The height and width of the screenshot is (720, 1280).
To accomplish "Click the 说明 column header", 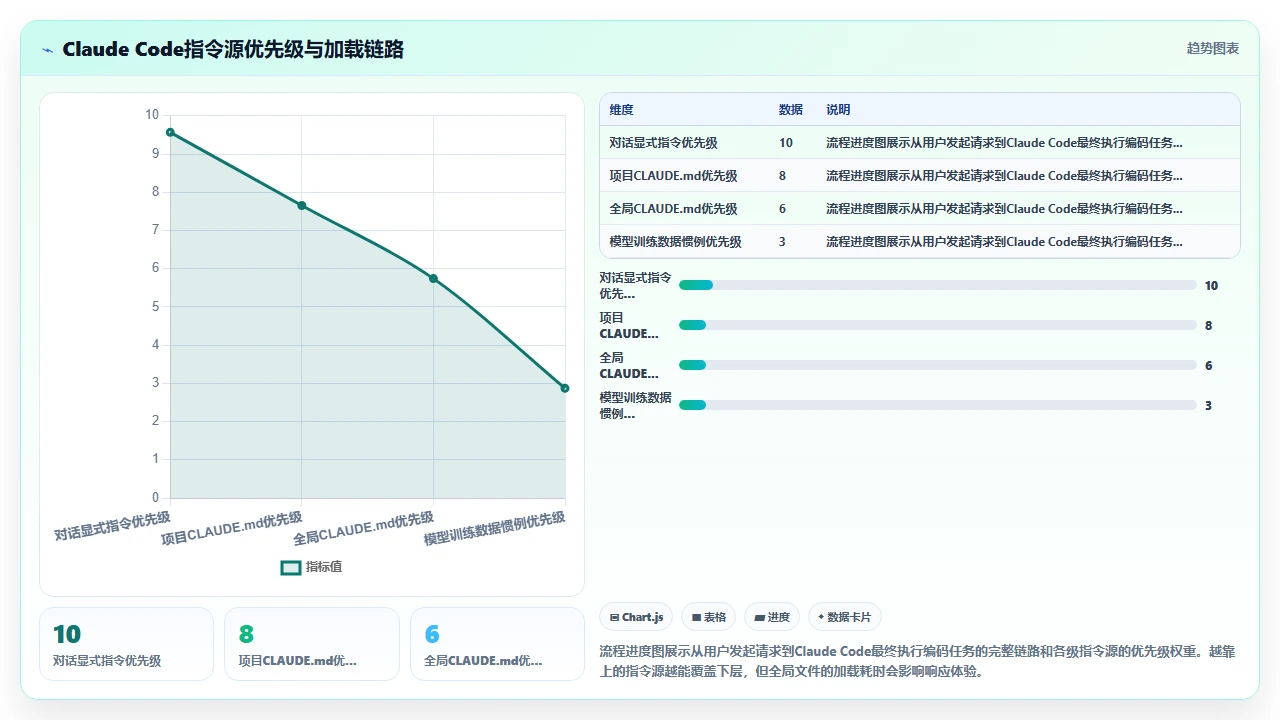I will coord(838,110).
